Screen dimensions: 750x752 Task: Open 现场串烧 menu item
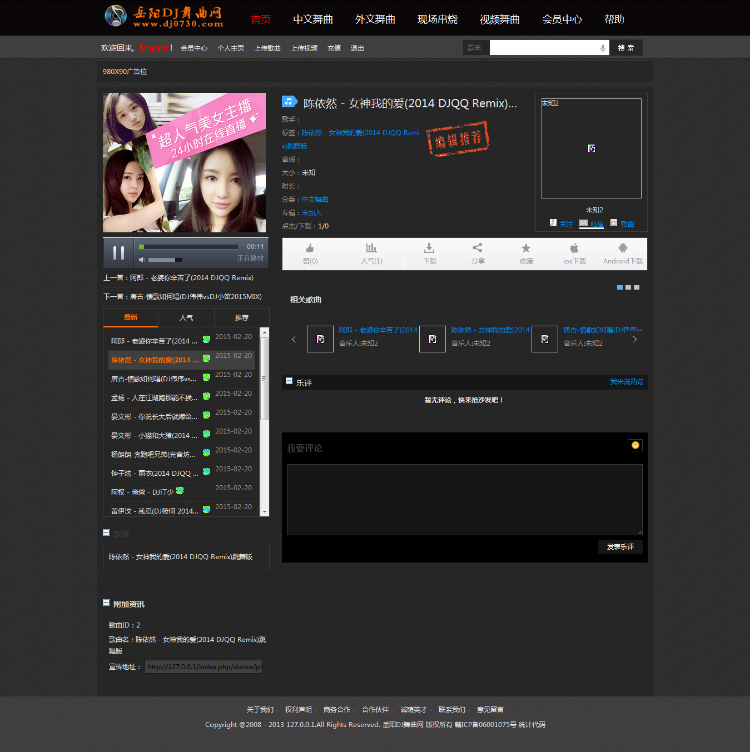coord(437,19)
